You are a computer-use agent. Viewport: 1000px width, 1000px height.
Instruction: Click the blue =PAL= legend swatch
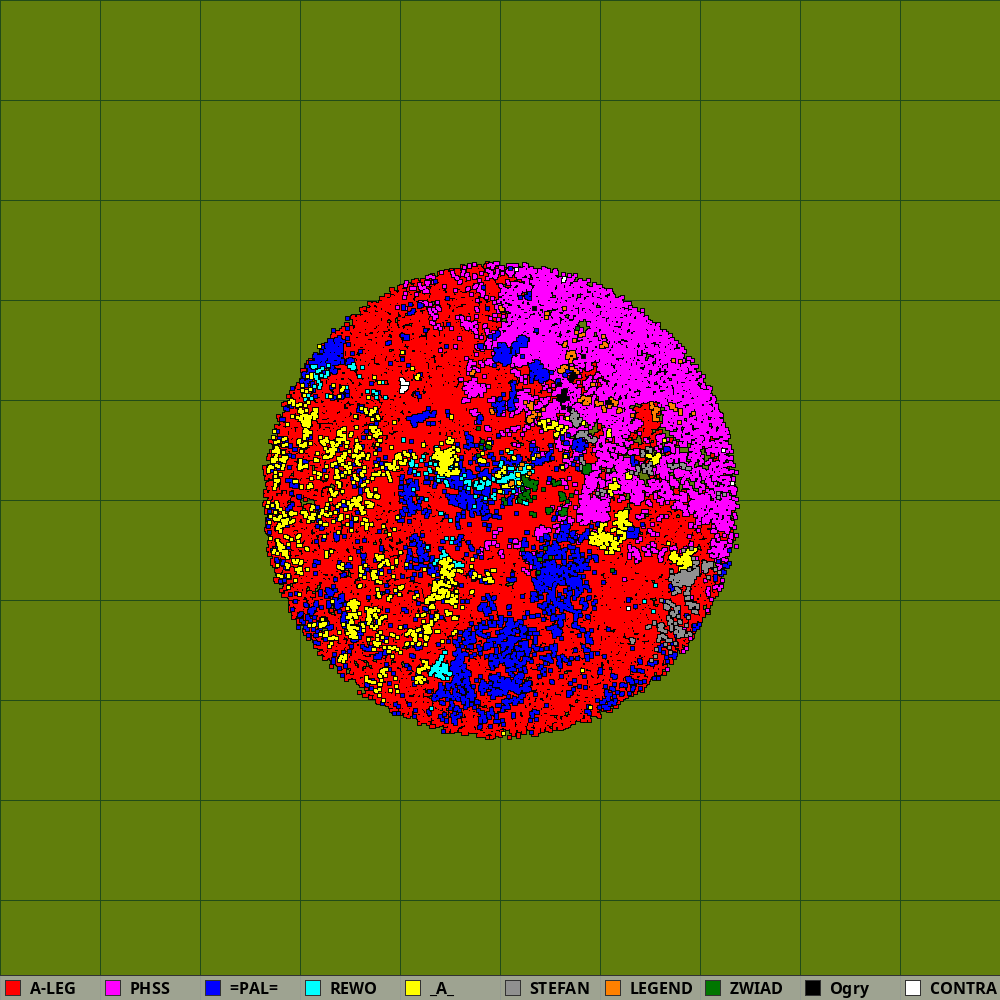point(213,988)
